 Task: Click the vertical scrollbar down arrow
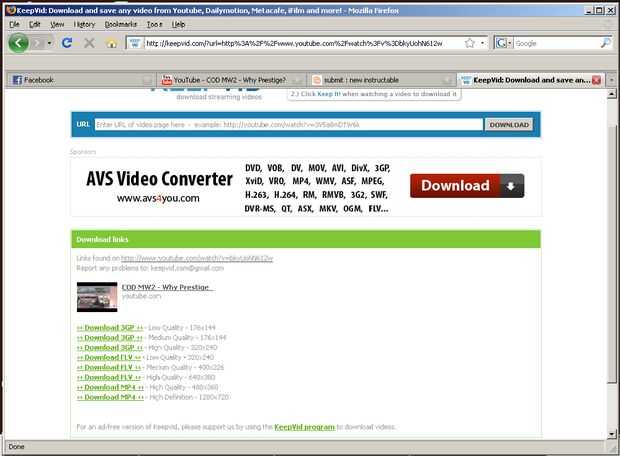pos(611,434)
